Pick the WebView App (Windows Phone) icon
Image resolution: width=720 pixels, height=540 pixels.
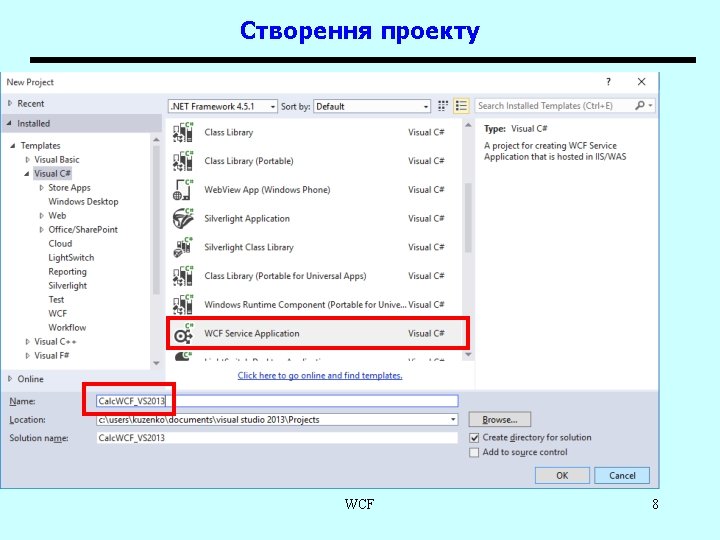click(x=183, y=190)
